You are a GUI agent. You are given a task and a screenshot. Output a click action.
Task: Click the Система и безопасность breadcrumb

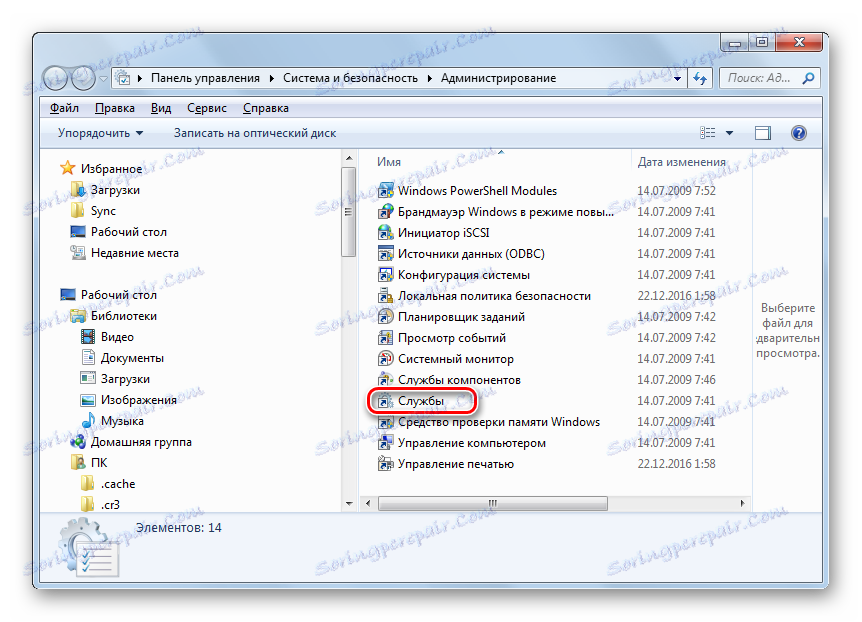tap(350, 78)
